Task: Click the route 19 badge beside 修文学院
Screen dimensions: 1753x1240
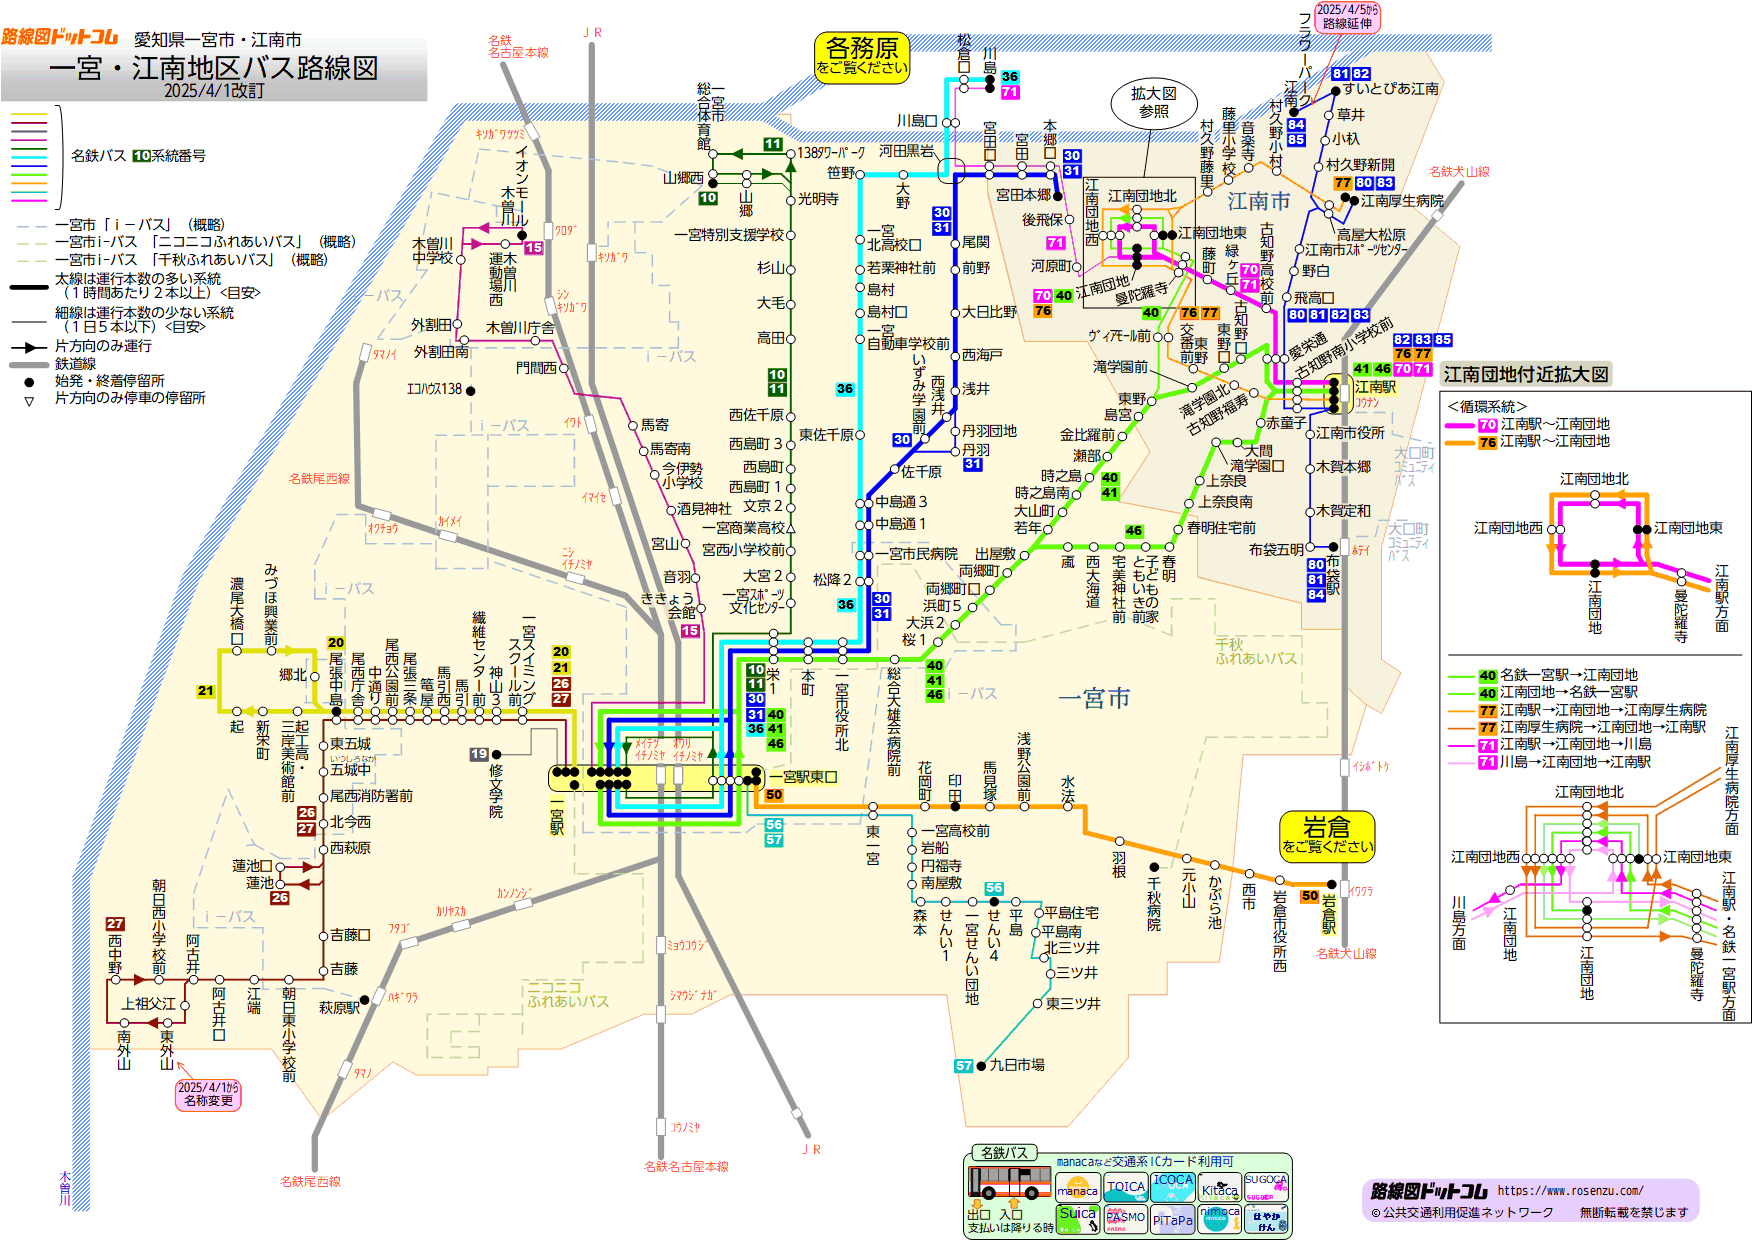Action: [x=479, y=754]
